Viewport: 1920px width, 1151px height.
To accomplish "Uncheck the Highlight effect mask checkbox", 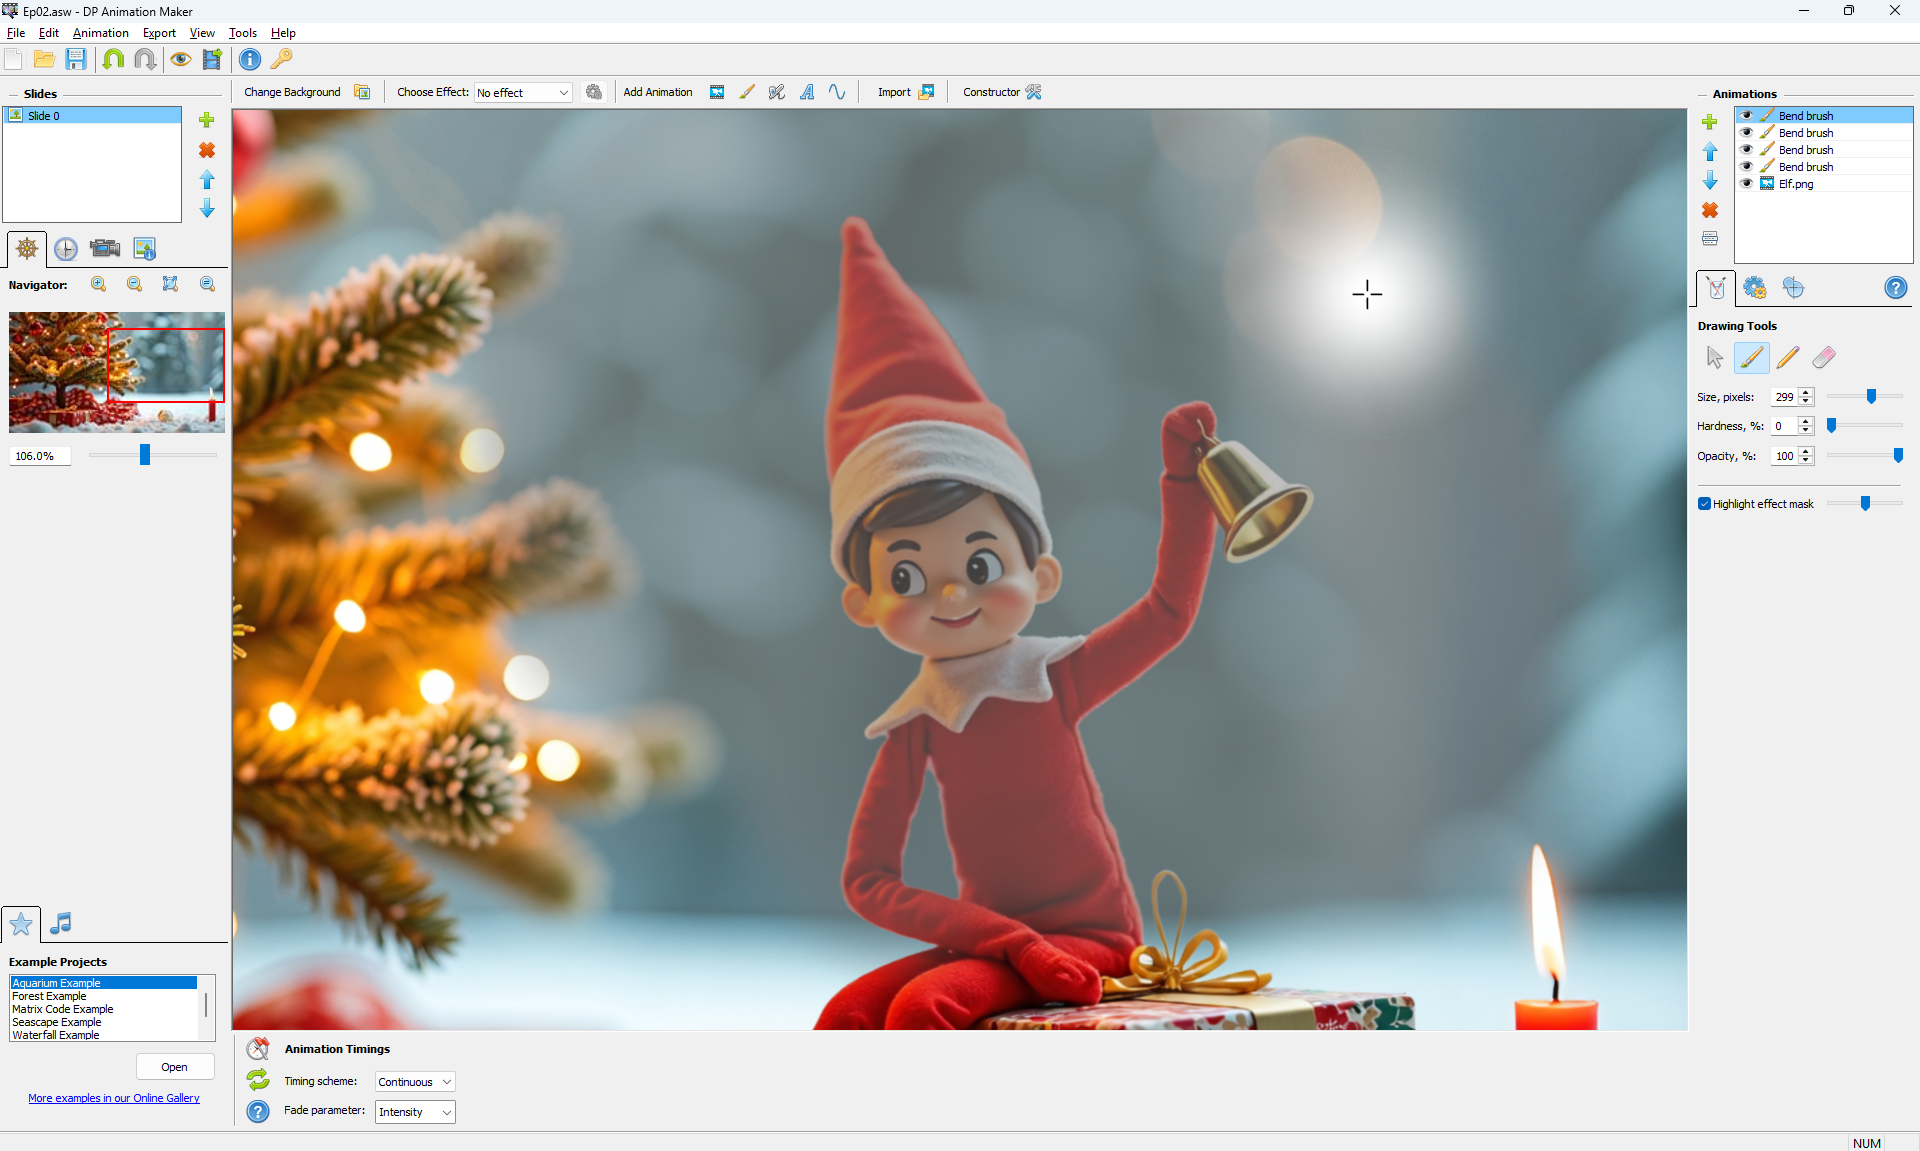I will pyautogui.click(x=1704, y=504).
